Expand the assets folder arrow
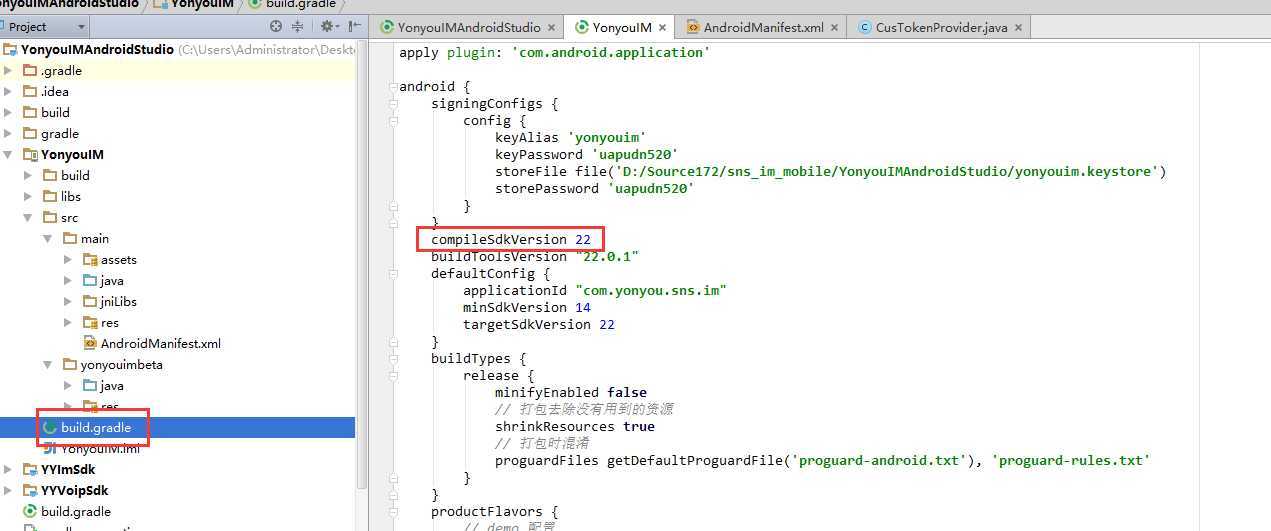The image size is (1271, 531). 68,260
